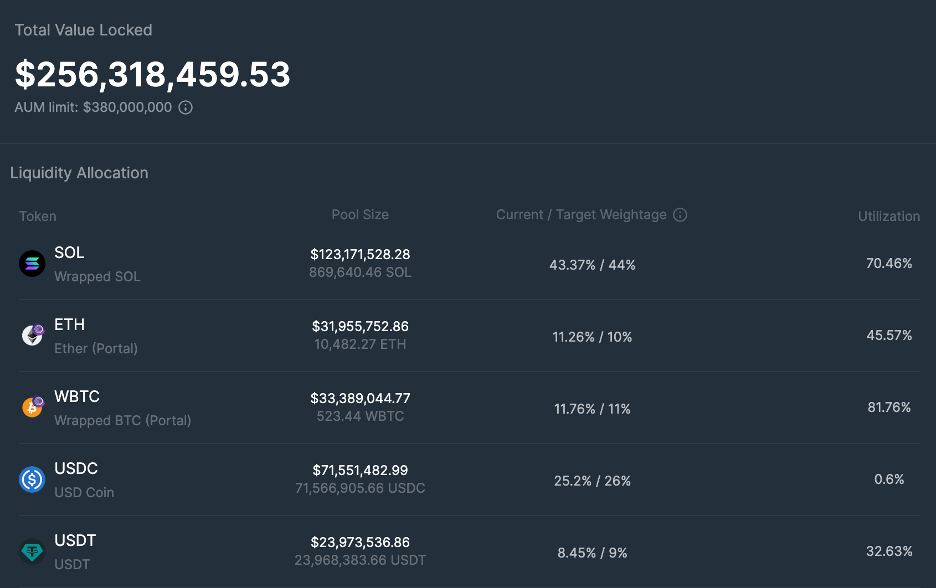
Task: Click the AUM limit info icon
Action: pos(185,107)
